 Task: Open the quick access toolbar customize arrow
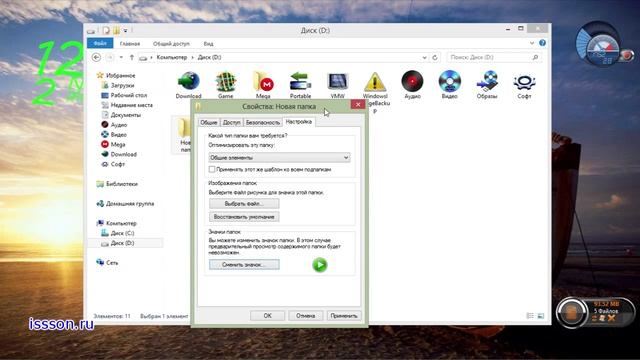(125, 31)
